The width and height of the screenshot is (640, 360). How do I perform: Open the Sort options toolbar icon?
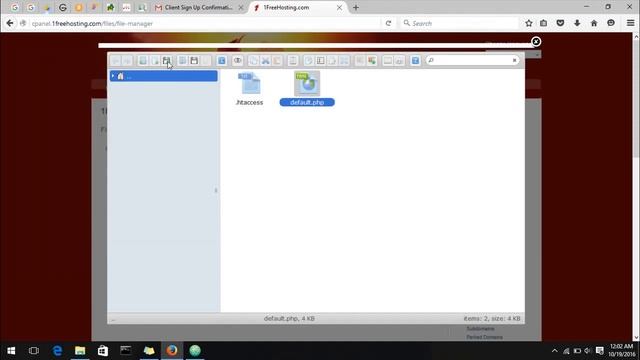point(399,61)
